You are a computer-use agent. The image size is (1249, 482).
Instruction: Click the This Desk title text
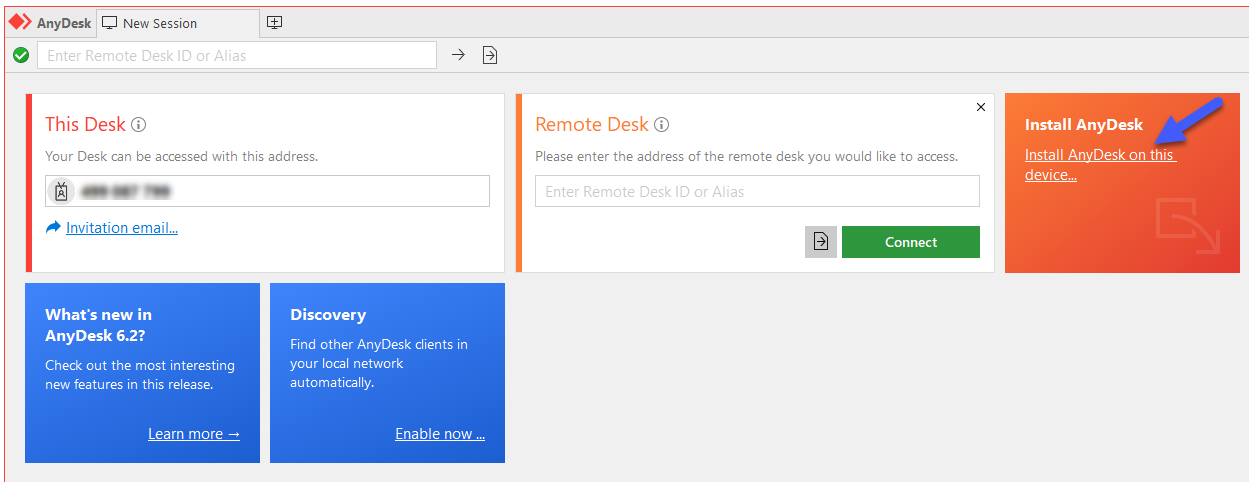pos(86,125)
